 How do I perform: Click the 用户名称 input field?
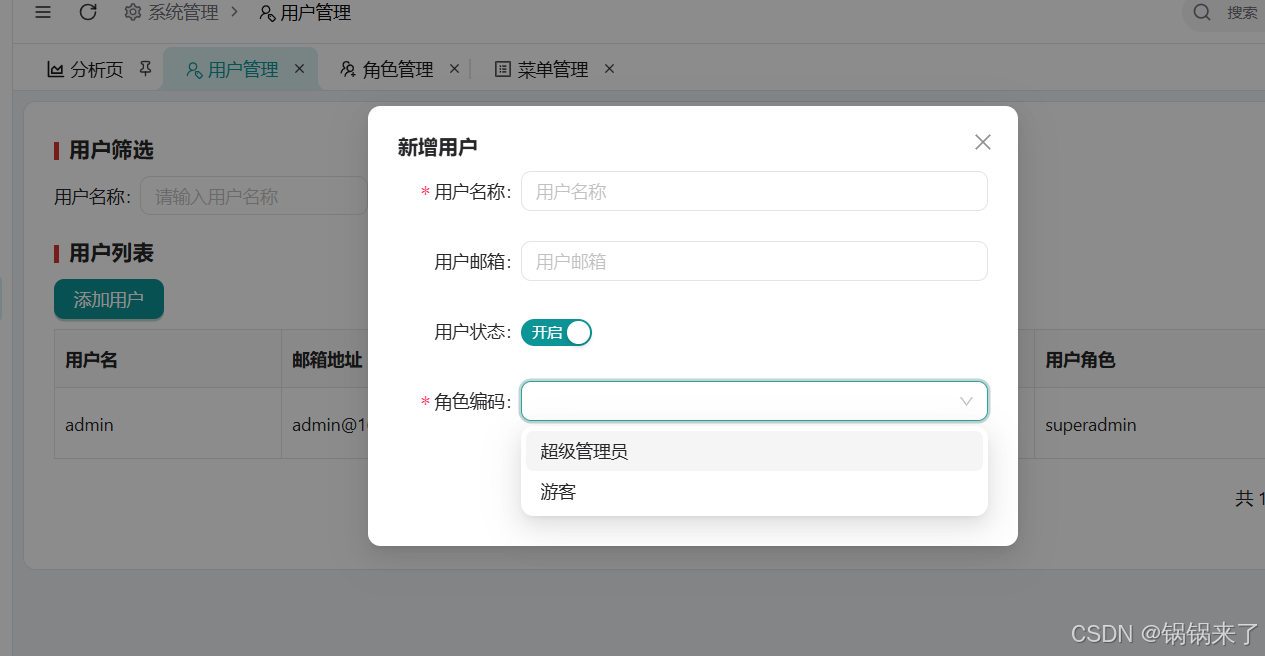pos(754,191)
